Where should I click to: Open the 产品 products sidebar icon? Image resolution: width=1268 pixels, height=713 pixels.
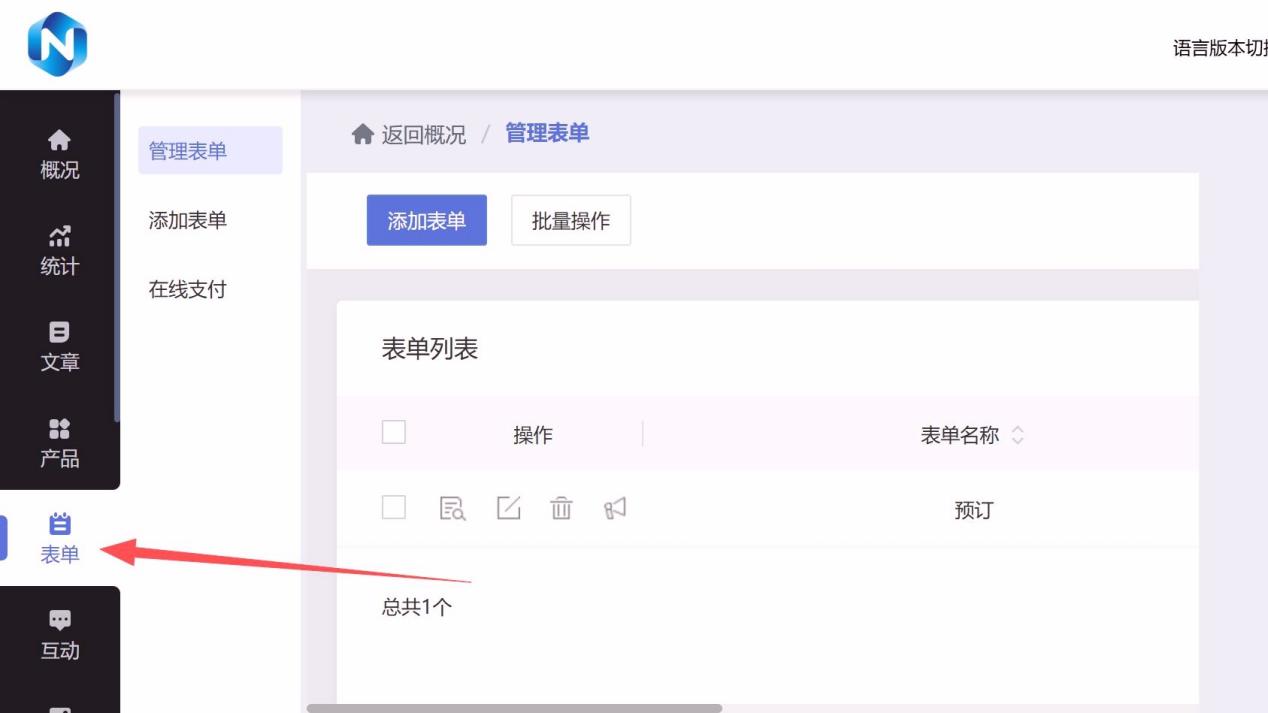pos(60,442)
